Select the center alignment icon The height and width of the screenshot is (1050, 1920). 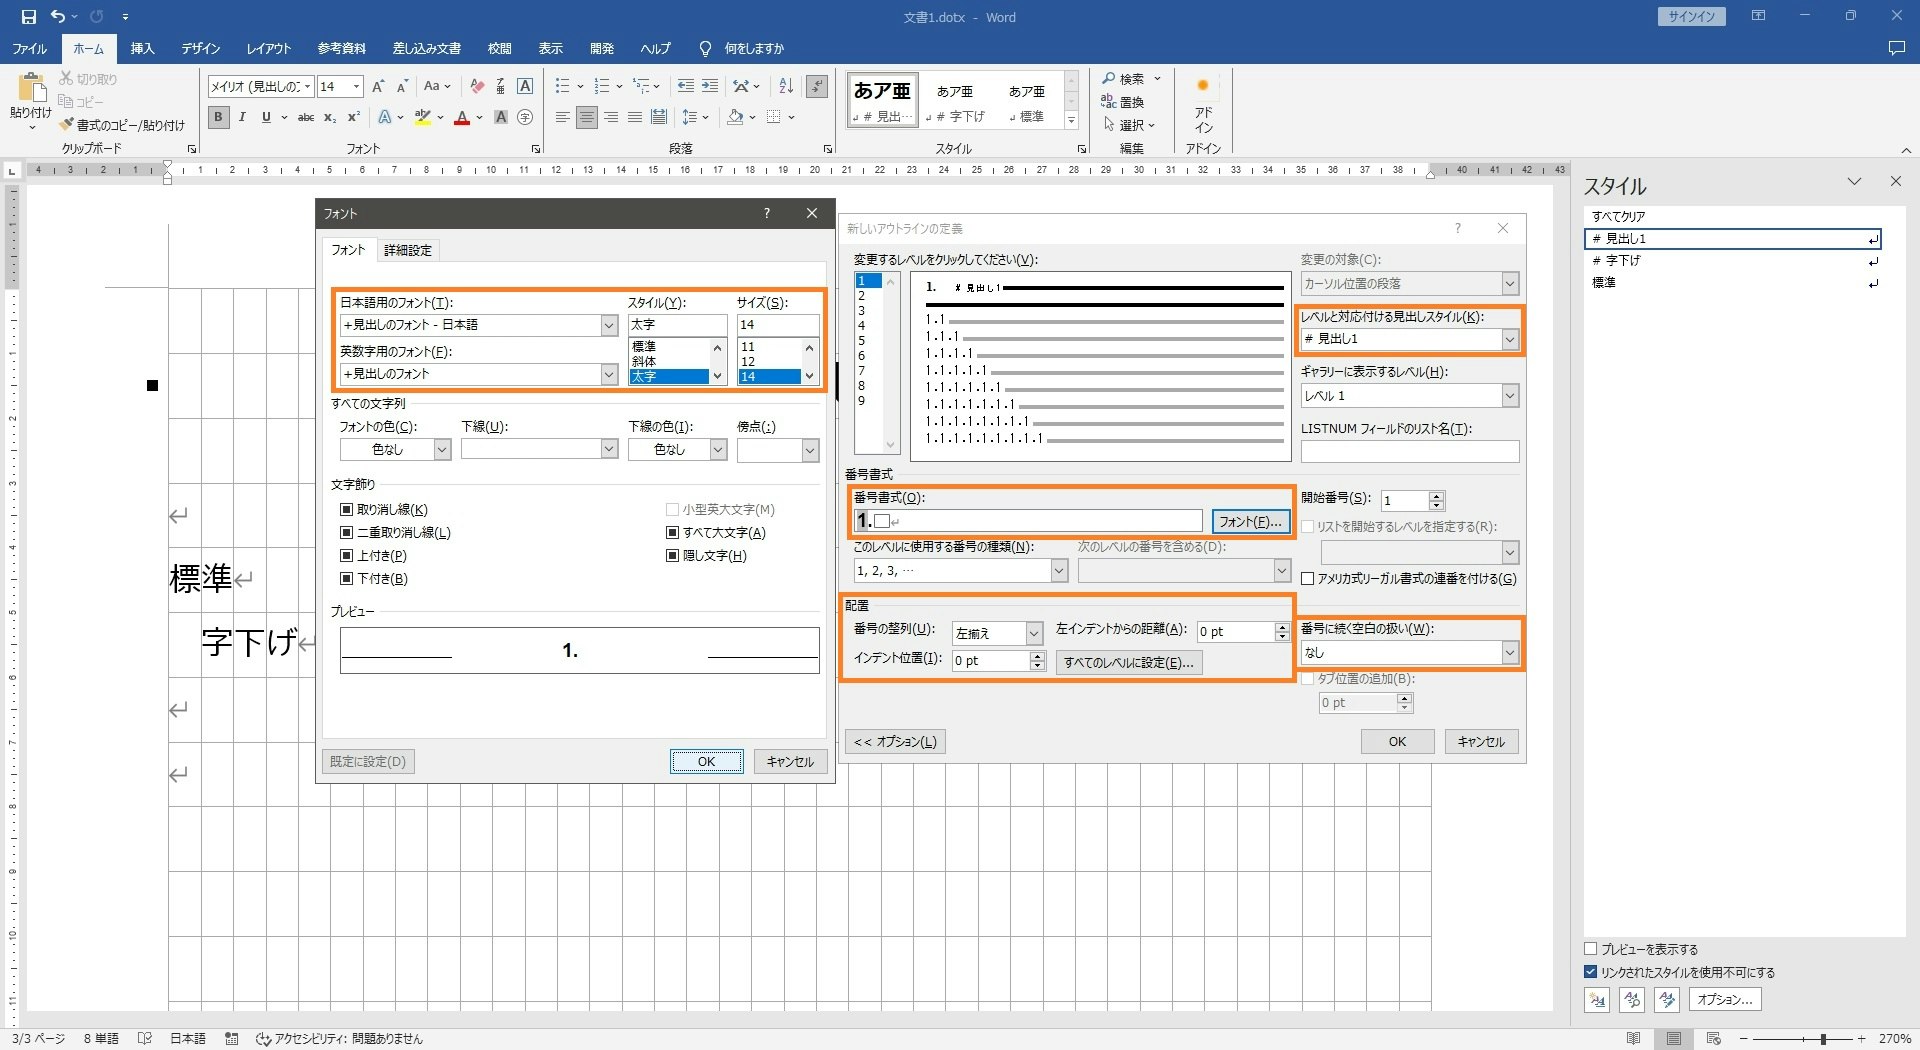pyautogui.click(x=587, y=117)
